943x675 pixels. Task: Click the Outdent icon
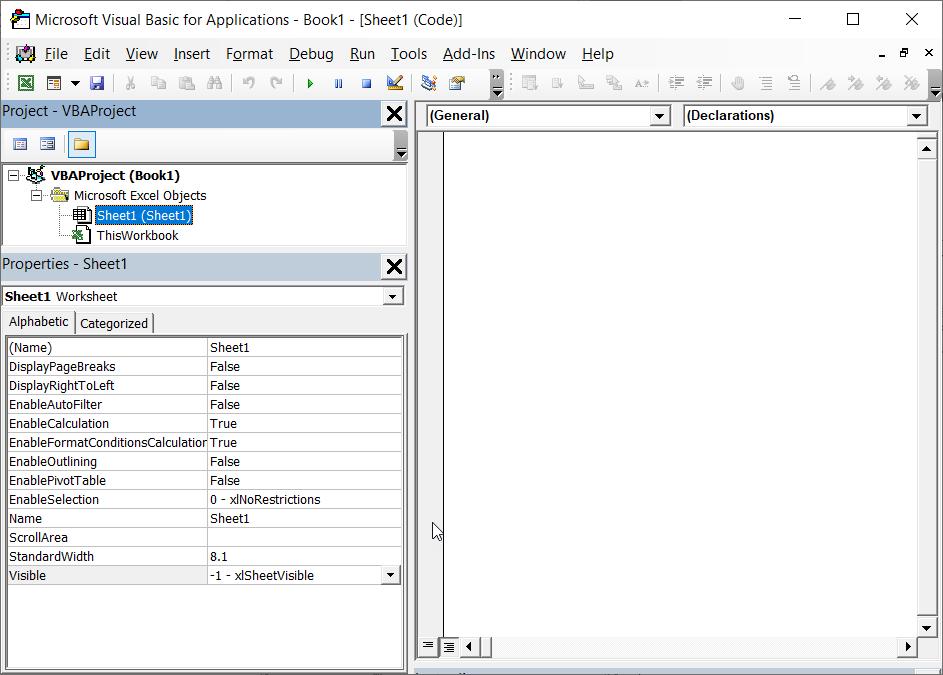pyautogui.click(x=704, y=83)
